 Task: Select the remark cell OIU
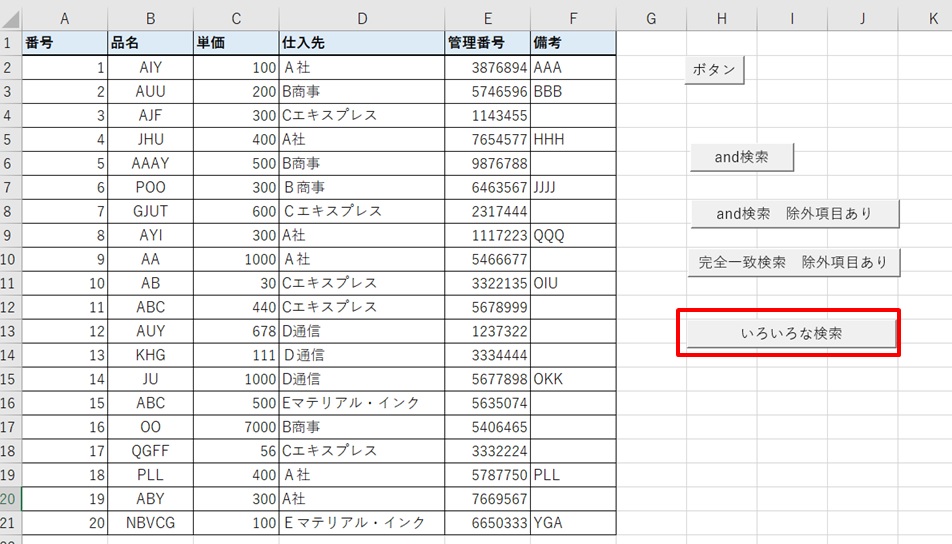click(573, 284)
